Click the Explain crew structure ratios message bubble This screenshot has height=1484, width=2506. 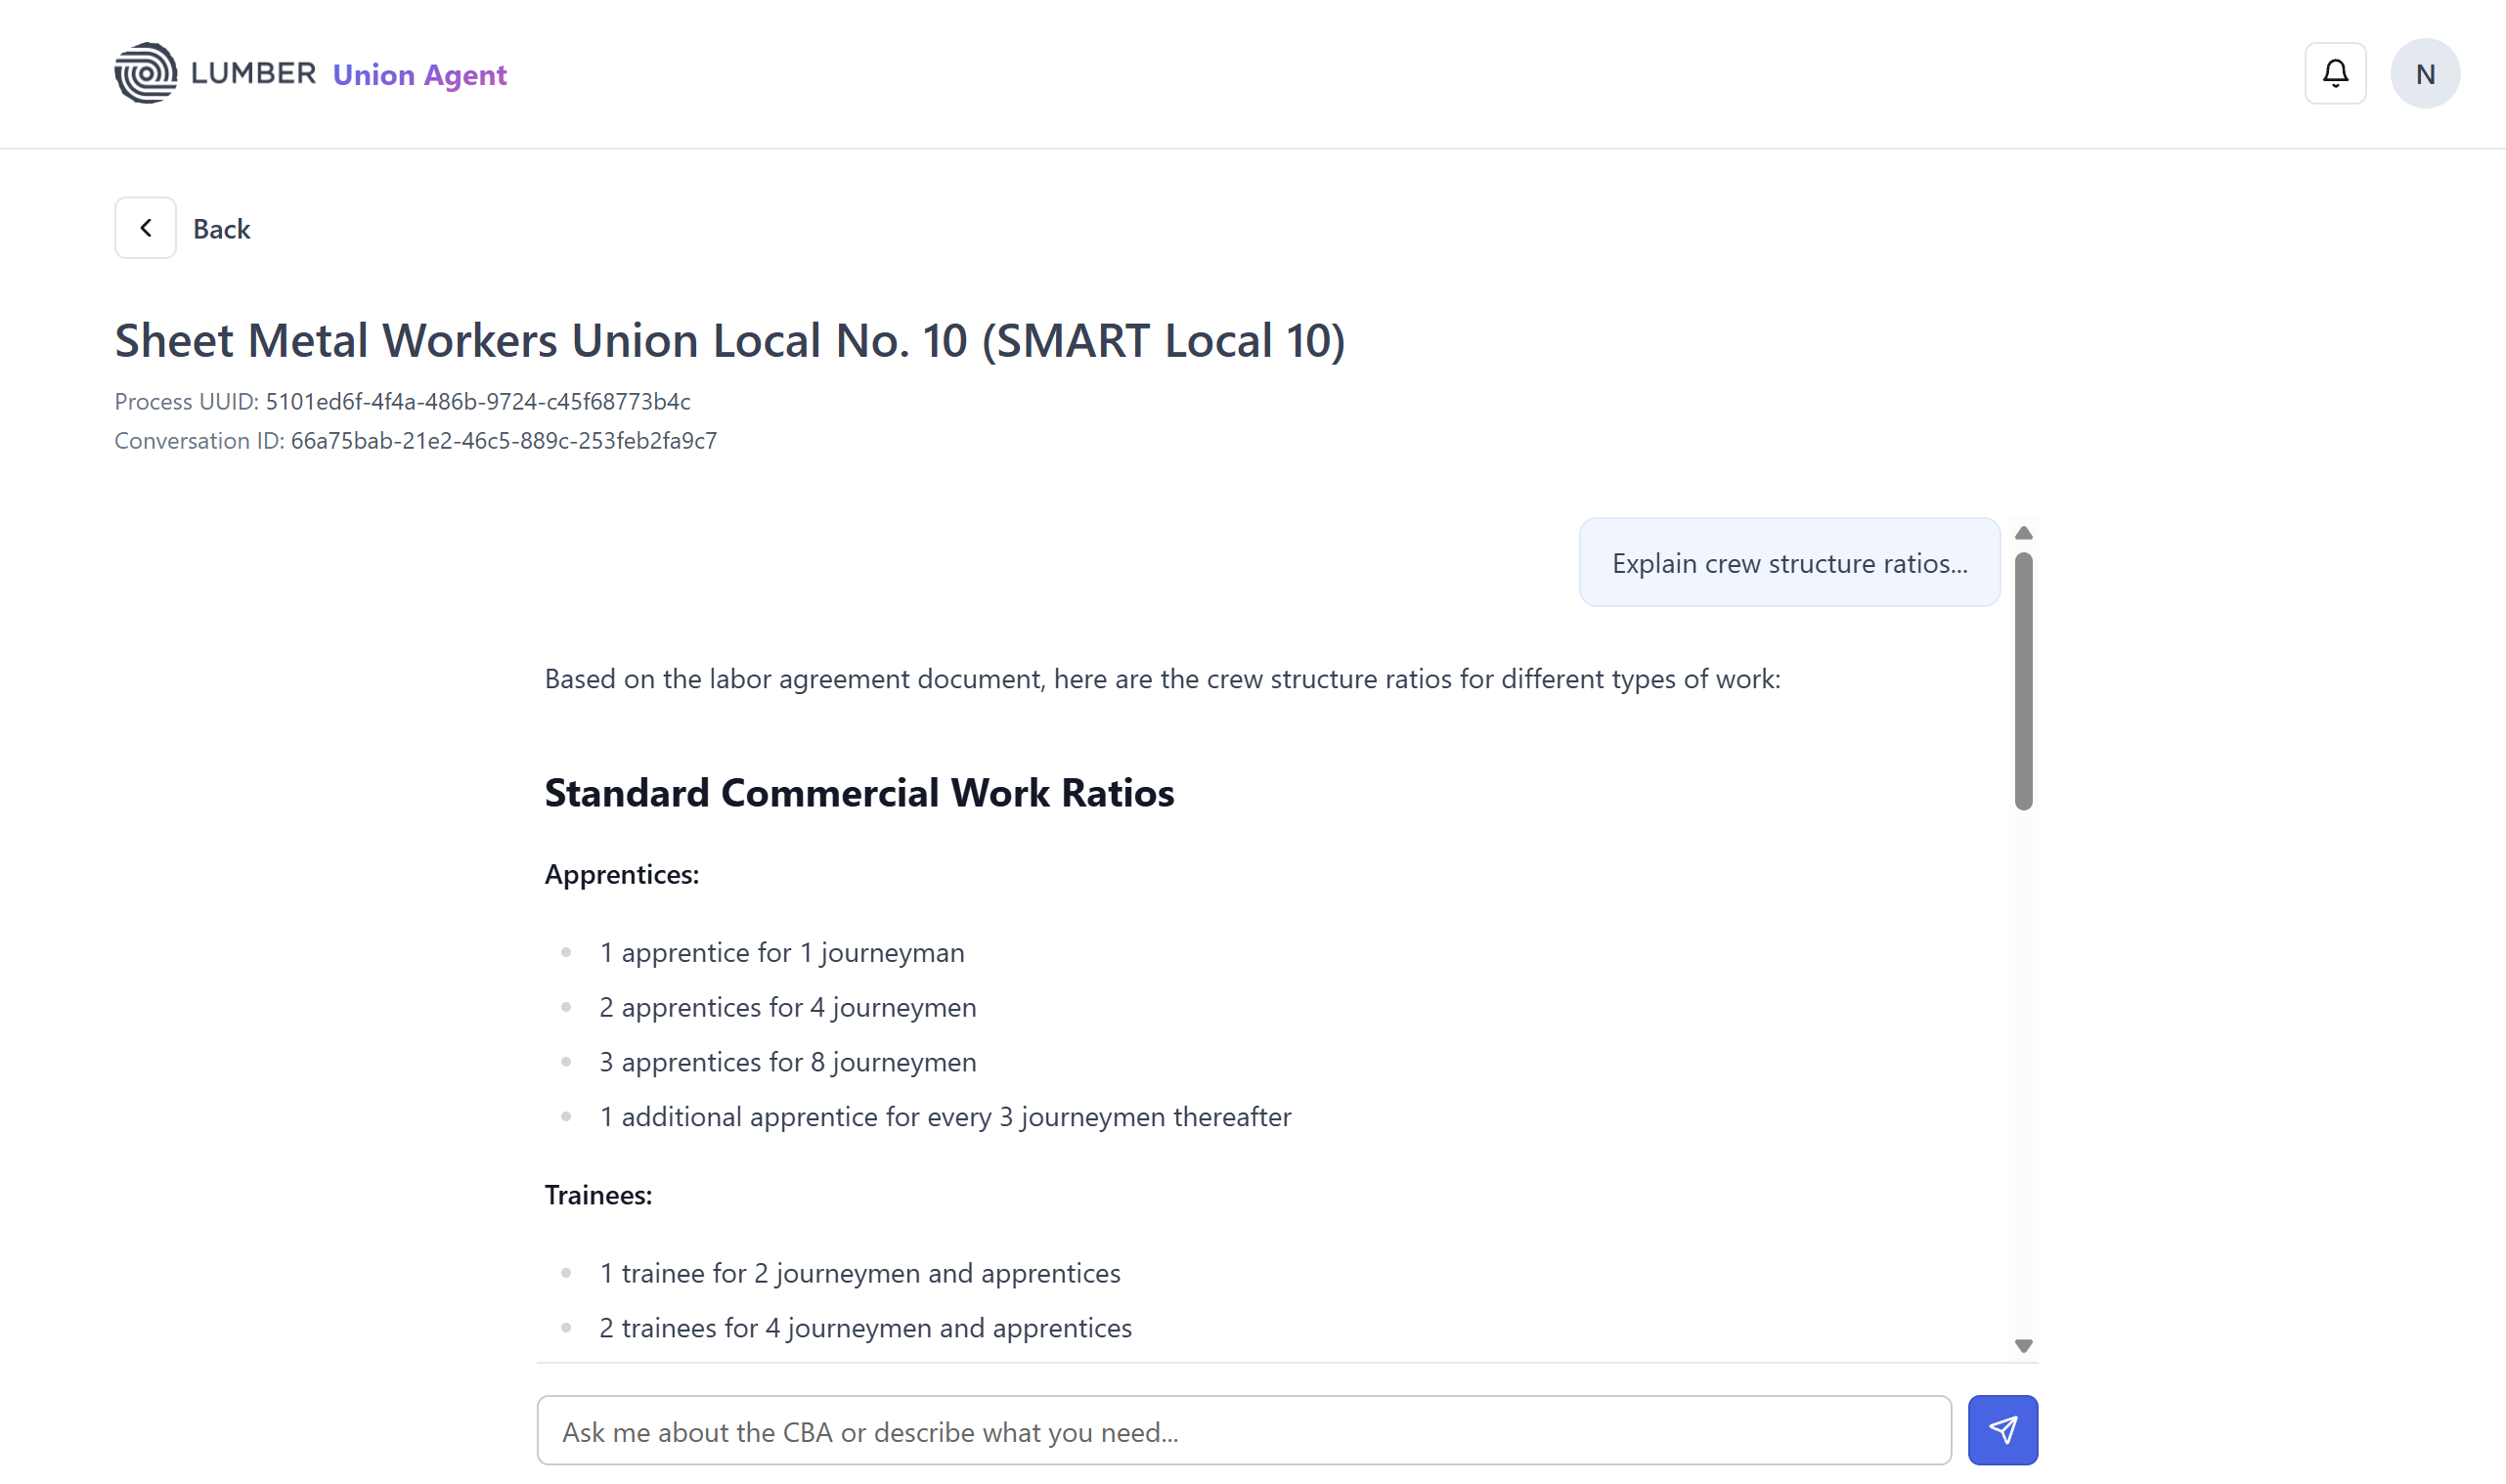coord(1788,563)
